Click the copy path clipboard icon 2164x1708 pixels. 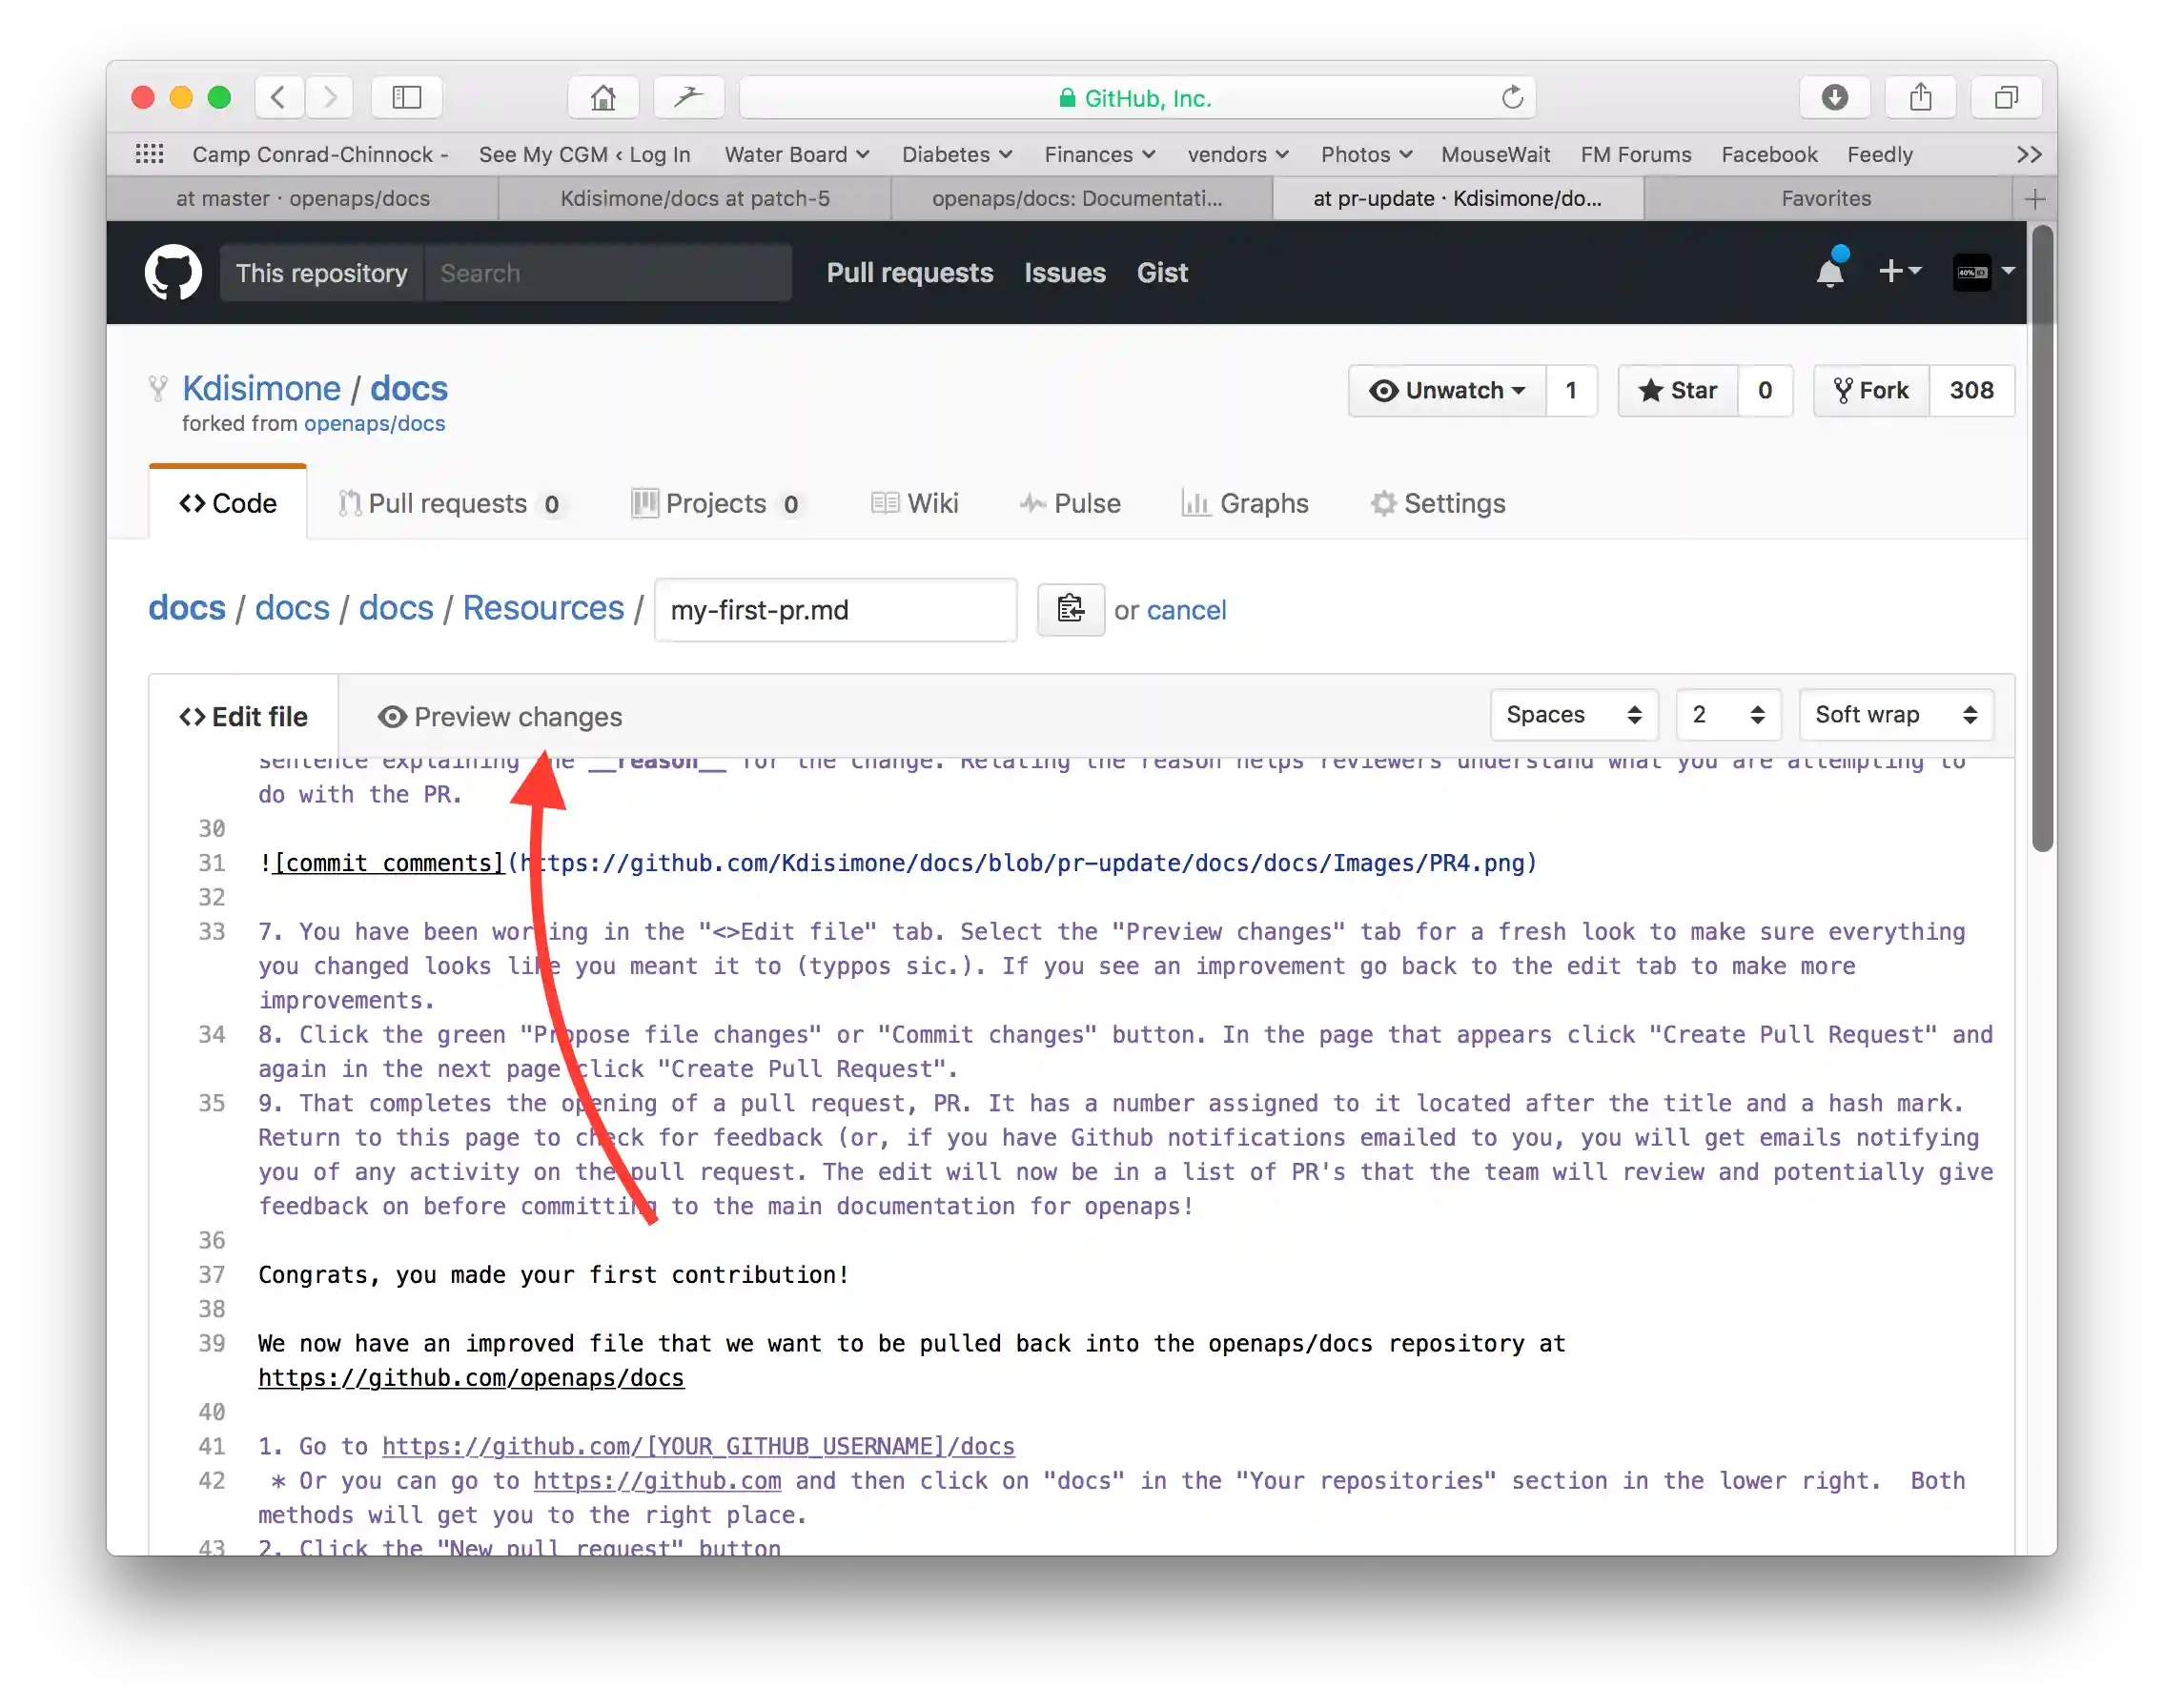point(1070,609)
